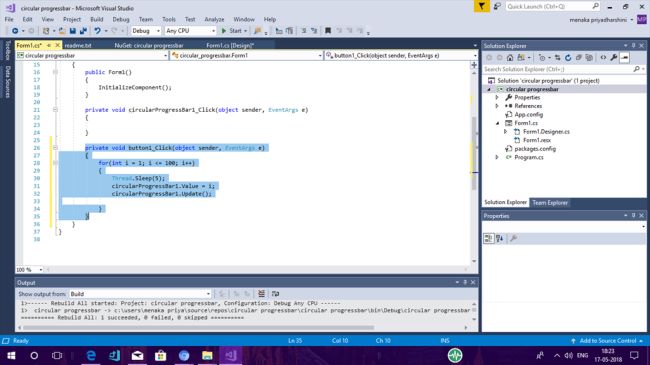This screenshot has width=650, height=365.
Task: Open the Build menu
Action: [97, 19]
